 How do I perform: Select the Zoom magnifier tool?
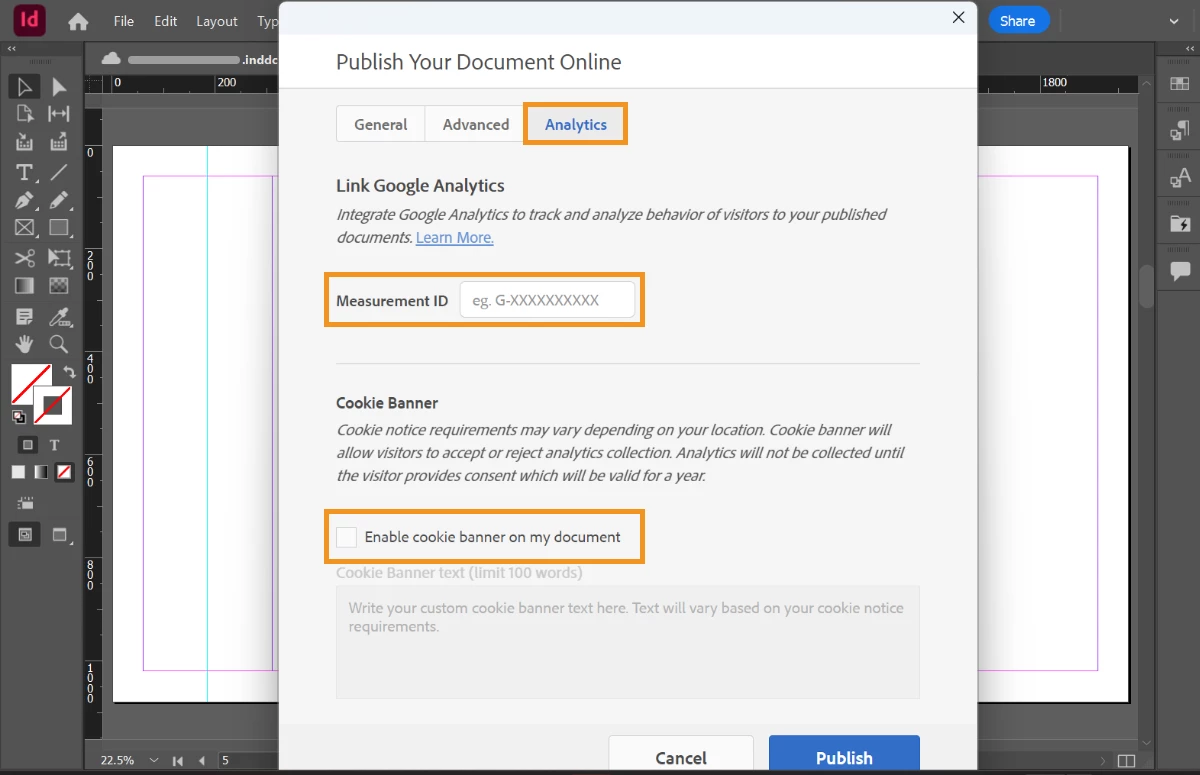click(59, 344)
